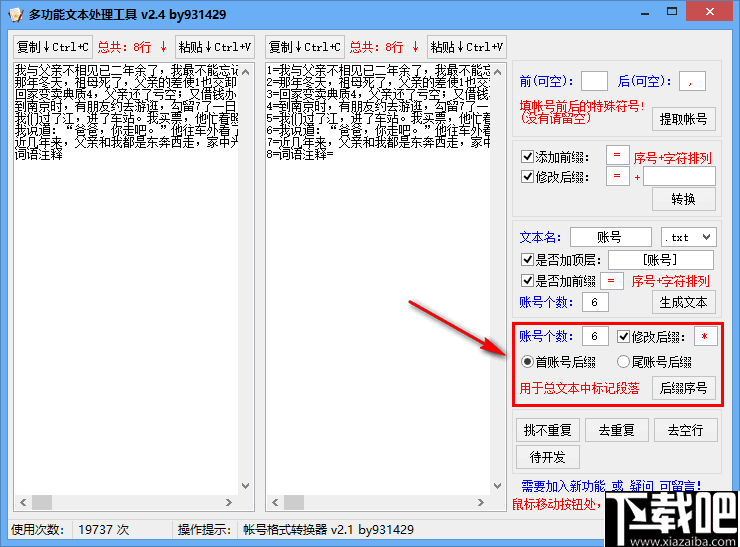Click right pane horizontal scrollbar thumb

click(x=294, y=502)
